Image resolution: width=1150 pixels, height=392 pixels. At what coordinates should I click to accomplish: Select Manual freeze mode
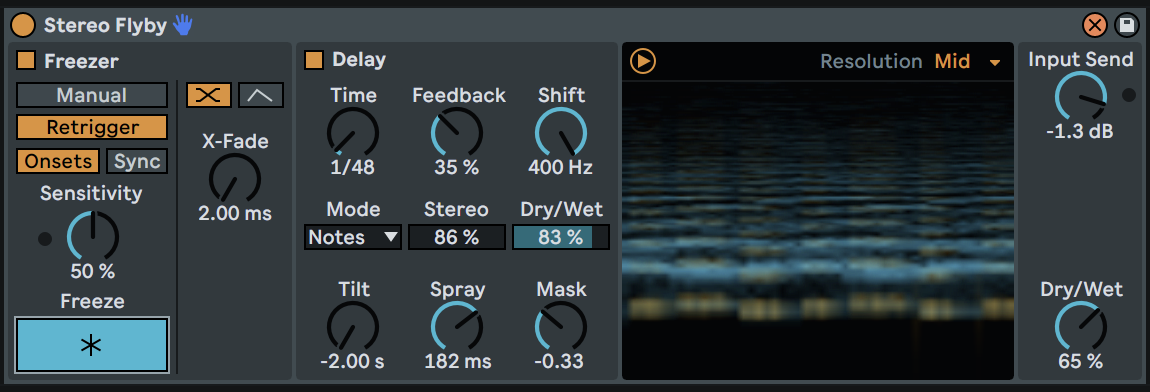coord(92,95)
